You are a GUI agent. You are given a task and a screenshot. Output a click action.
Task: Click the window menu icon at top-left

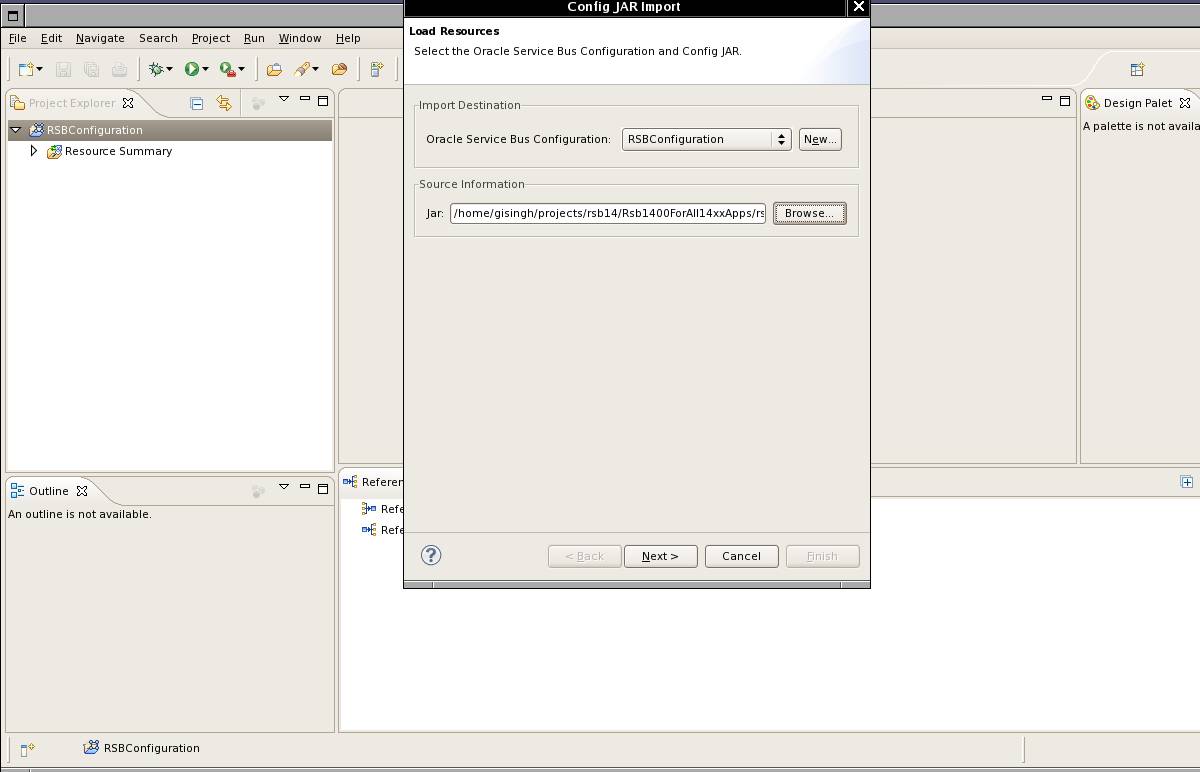[12, 16]
